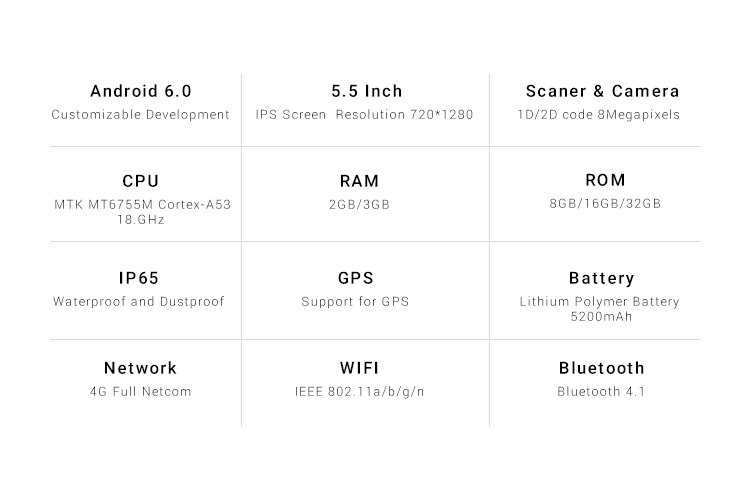750x500 pixels.
Task: Select Waterproof and Dustproof text
Action: point(139,301)
